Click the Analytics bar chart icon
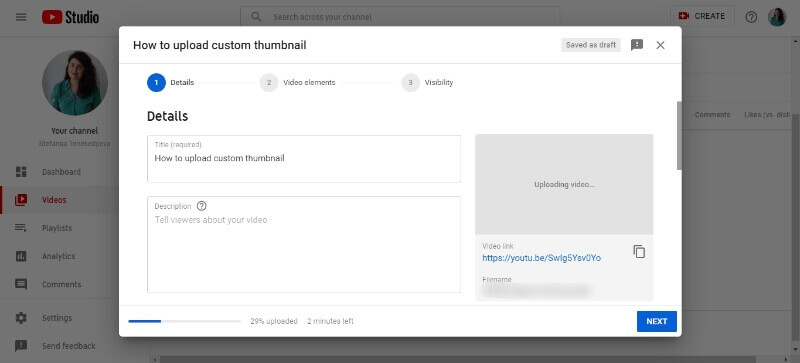Screen dimensions: 800x363 pyautogui.click(x=21, y=256)
